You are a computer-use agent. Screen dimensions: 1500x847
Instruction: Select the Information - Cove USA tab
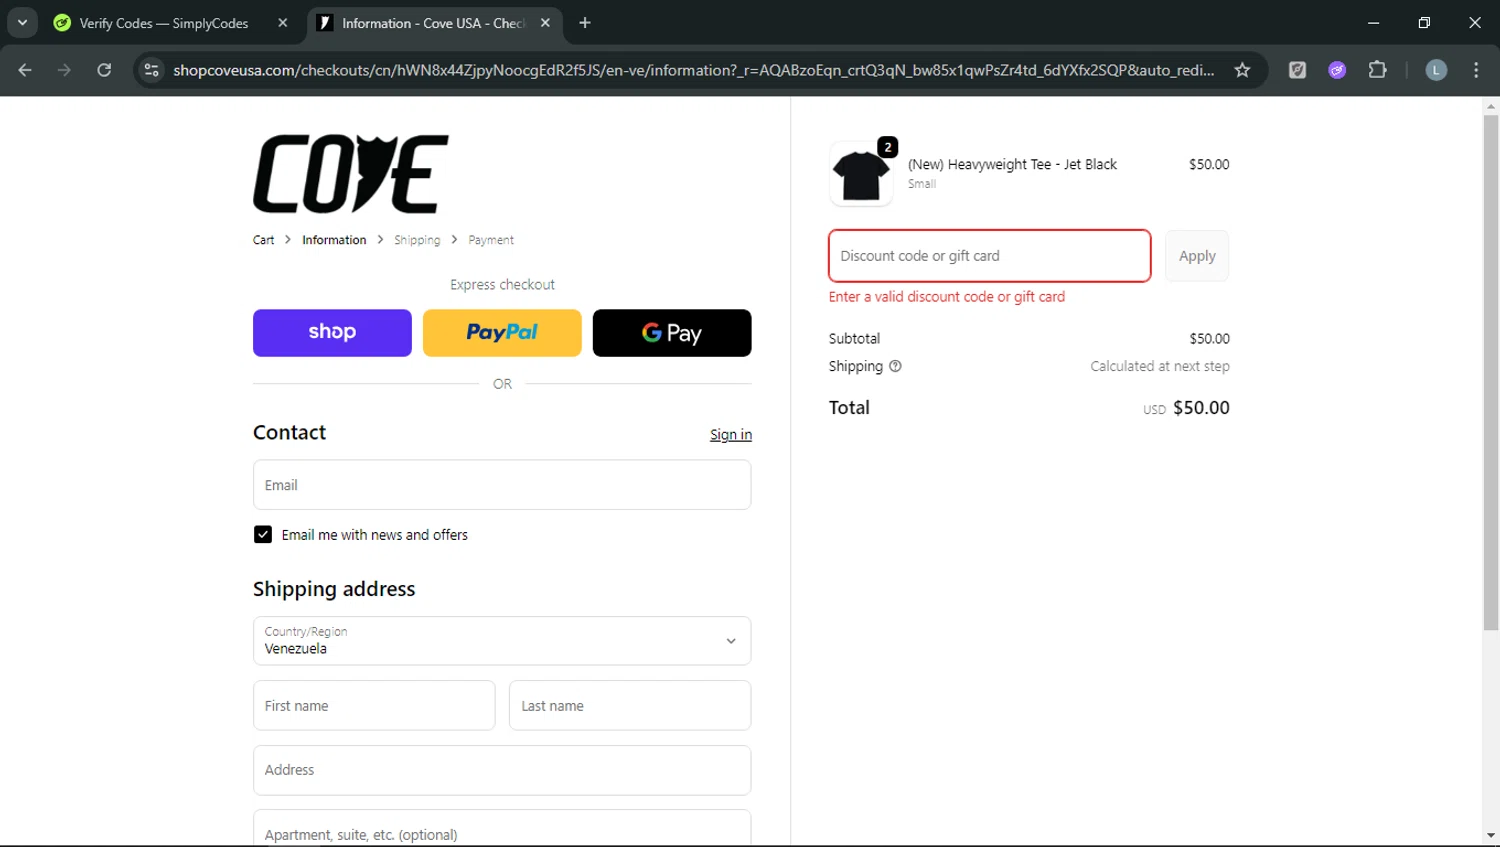pos(433,23)
